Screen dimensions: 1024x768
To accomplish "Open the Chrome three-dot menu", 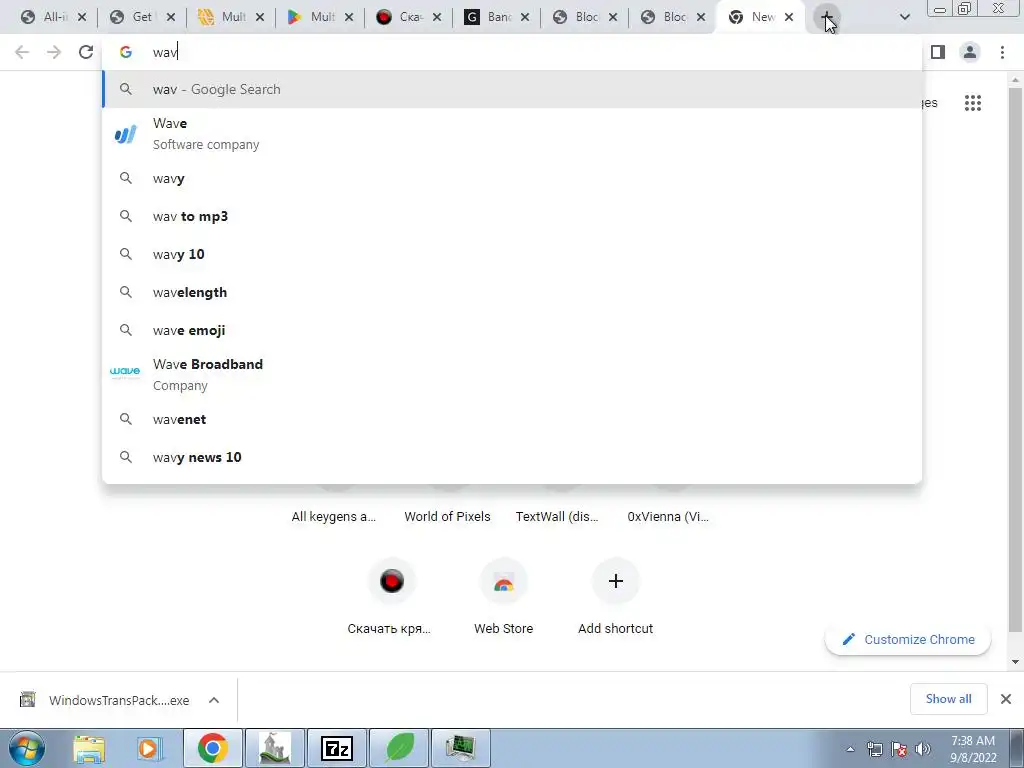I will pyautogui.click(x=1002, y=52).
